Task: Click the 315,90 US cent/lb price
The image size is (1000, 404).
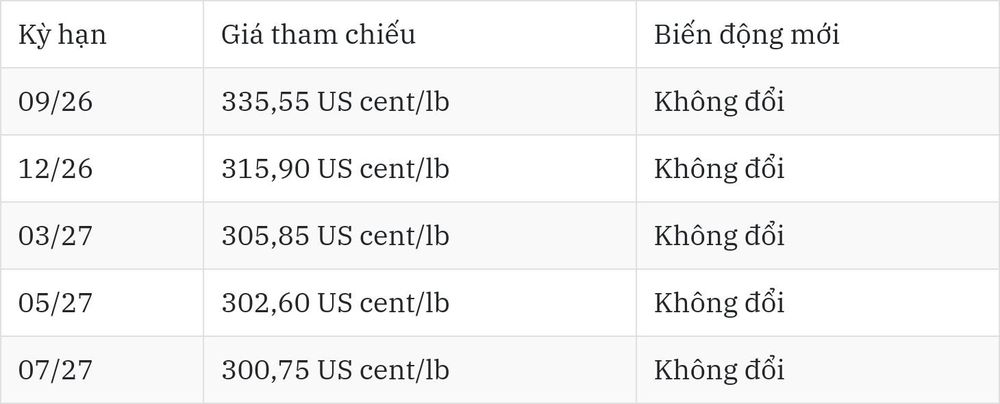Action: pos(335,168)
